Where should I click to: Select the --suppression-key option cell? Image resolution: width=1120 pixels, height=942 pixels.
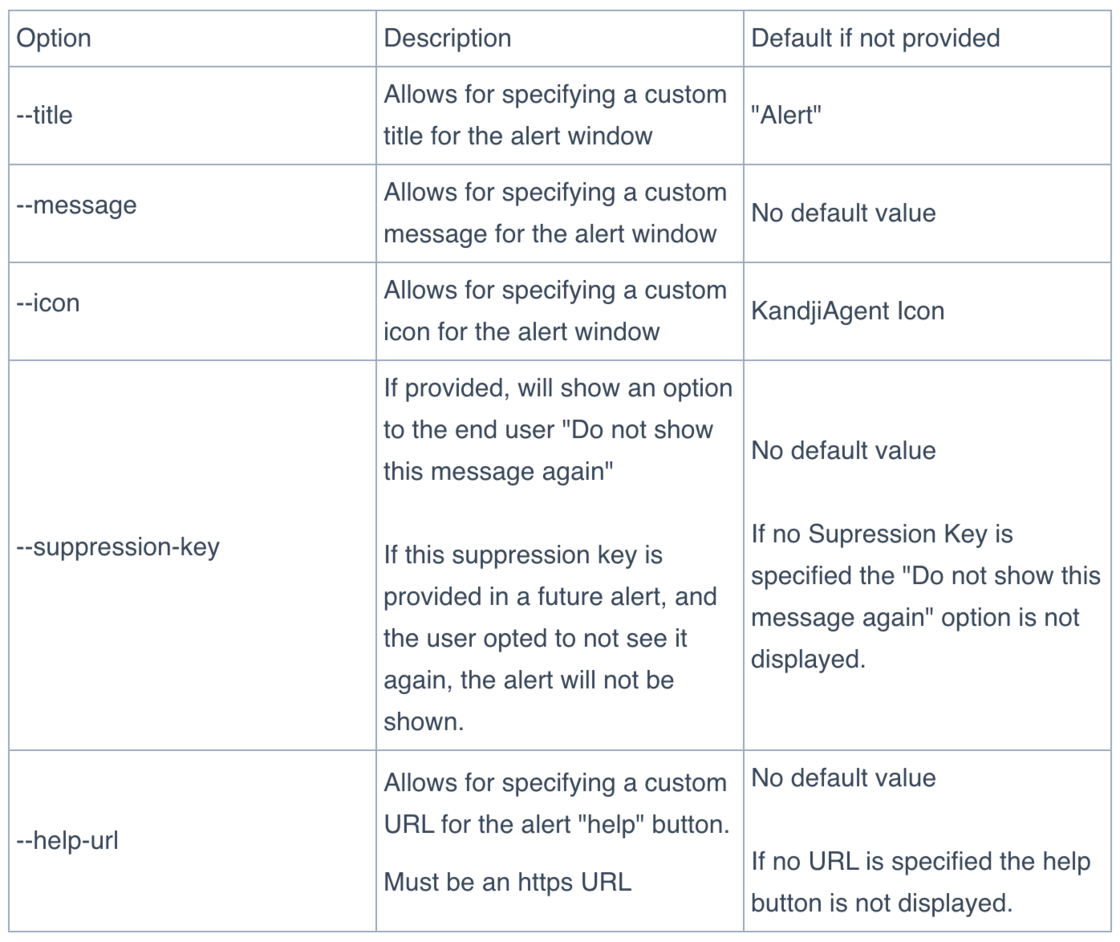click(118, 548)
